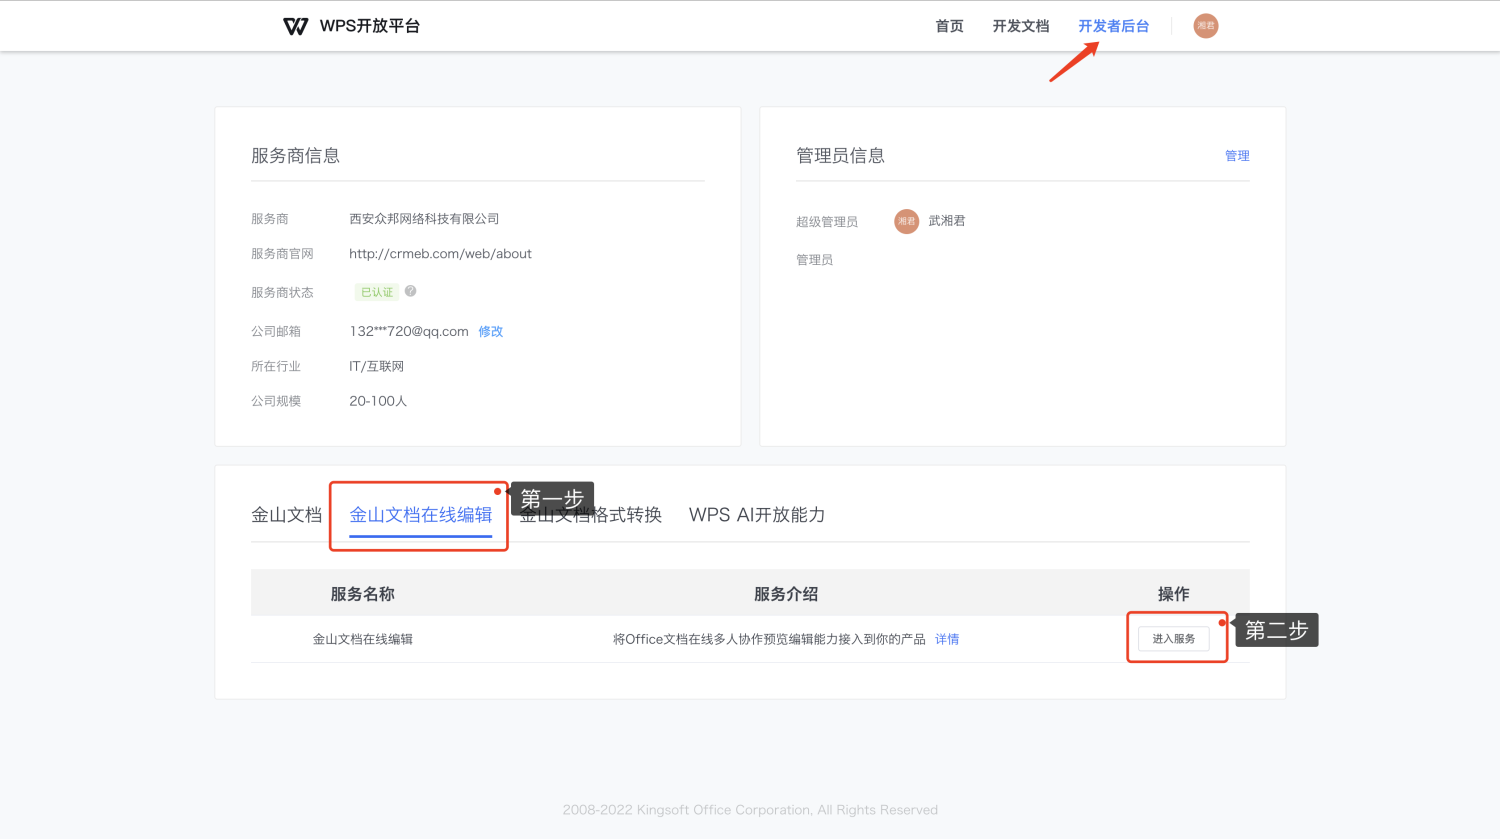Open the 详情 link in service description

[946, 639]
